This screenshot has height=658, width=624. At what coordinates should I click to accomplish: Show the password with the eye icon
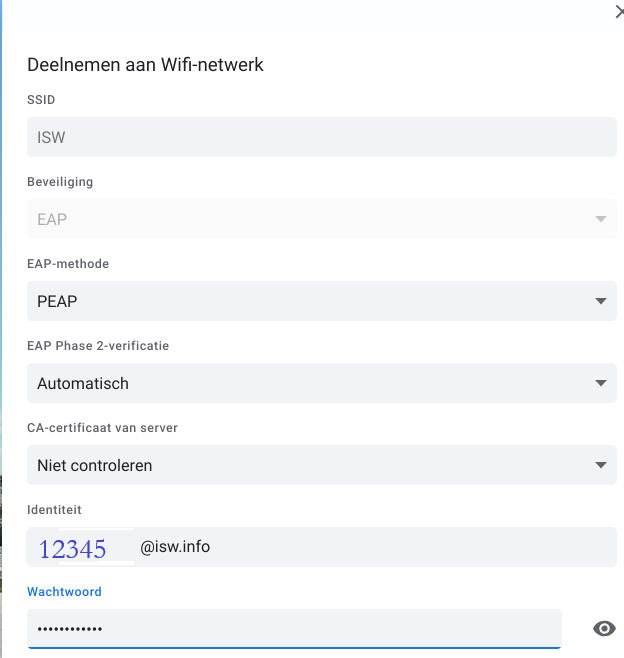[604, 628]
